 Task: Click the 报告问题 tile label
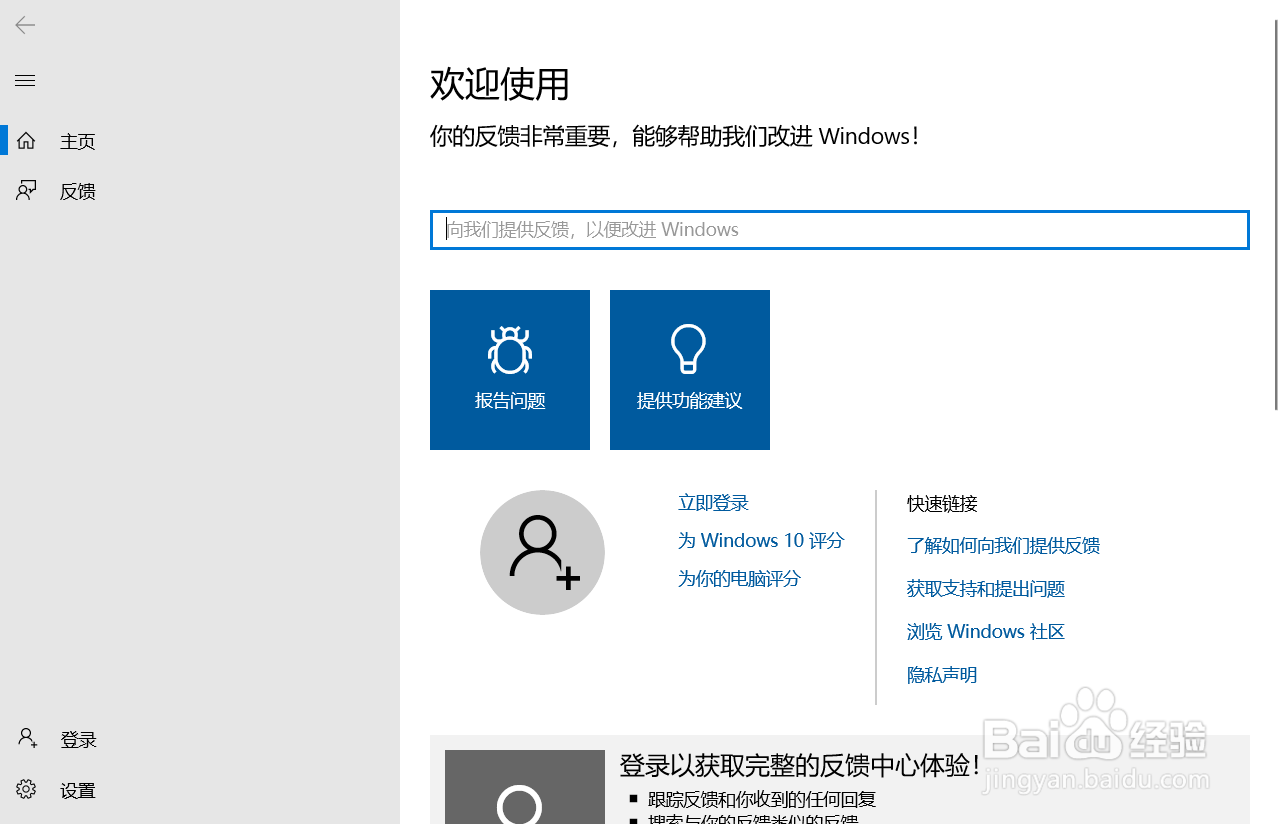510,401
